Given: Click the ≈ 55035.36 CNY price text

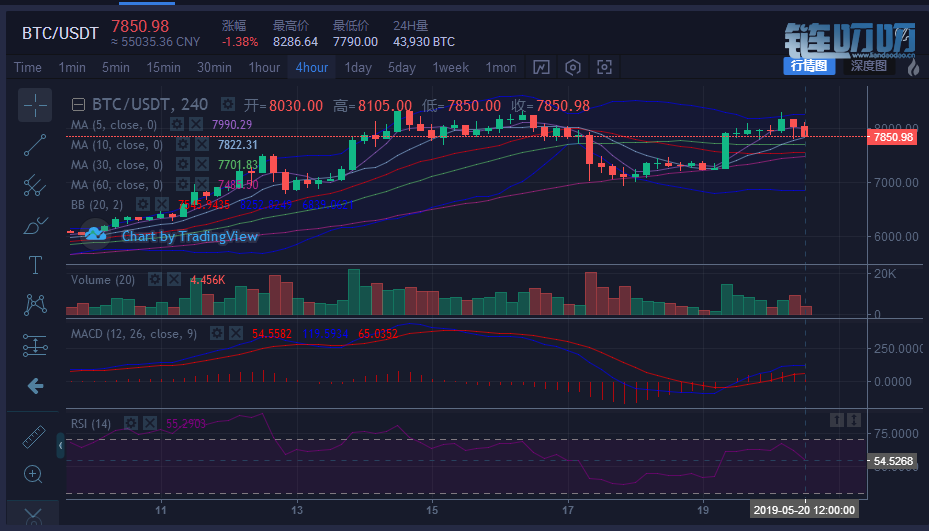Looking at the screenshot, I should point(155,41).
